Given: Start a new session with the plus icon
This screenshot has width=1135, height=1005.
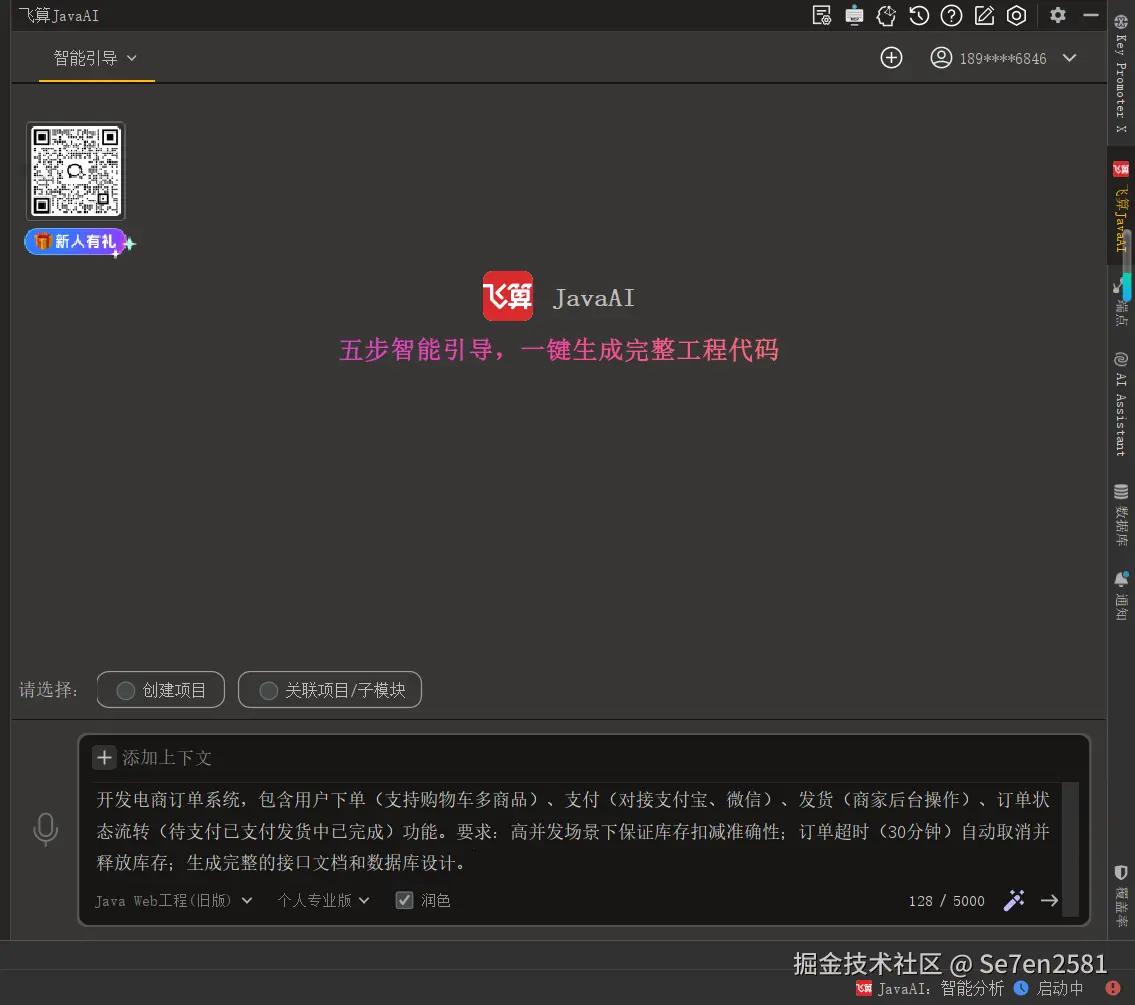Looking at the screenshot, I should (891, 58).
